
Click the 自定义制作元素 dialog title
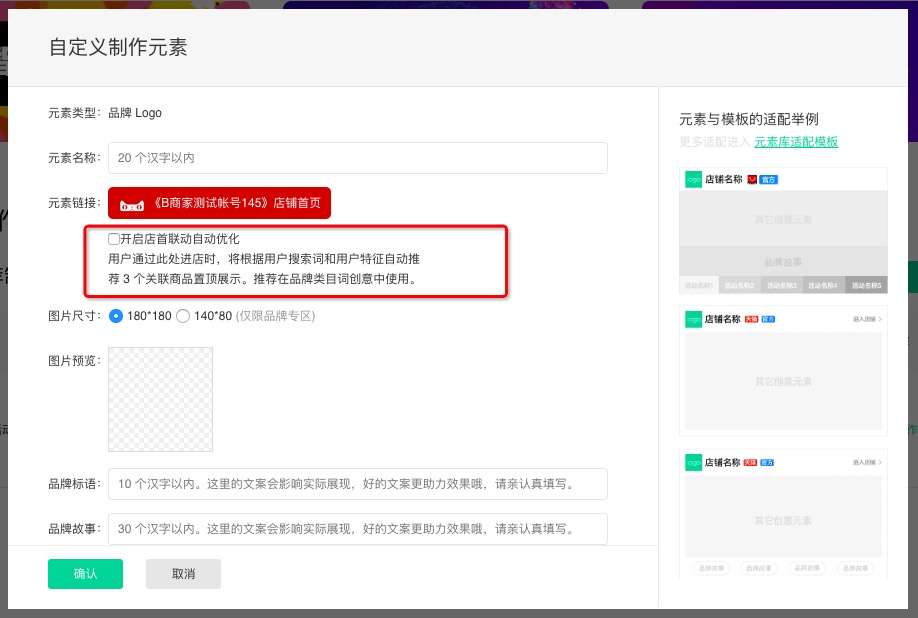pyautogui.click(x=118, y=47)
